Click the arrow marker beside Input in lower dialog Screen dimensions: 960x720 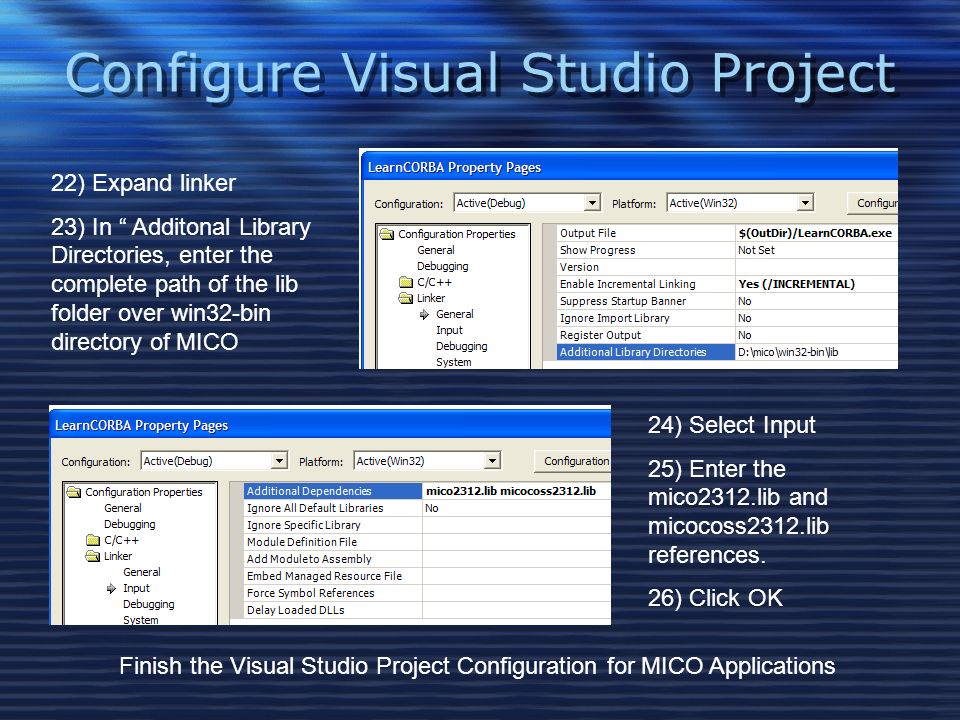[x=111, y=588]
